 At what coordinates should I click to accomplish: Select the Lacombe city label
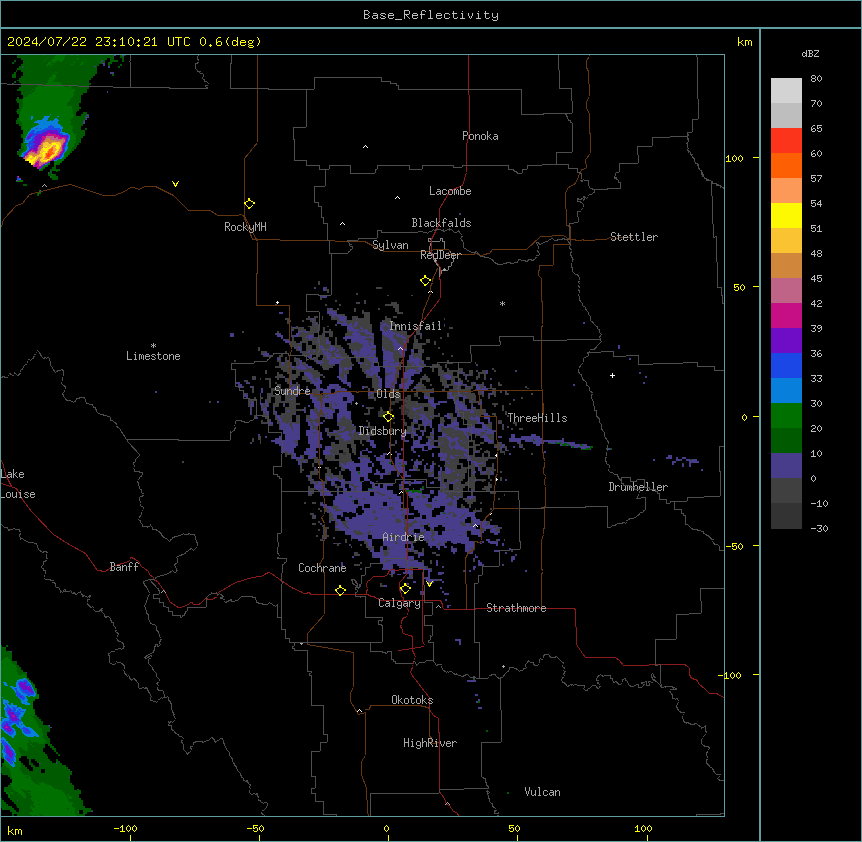pos(450,191)
